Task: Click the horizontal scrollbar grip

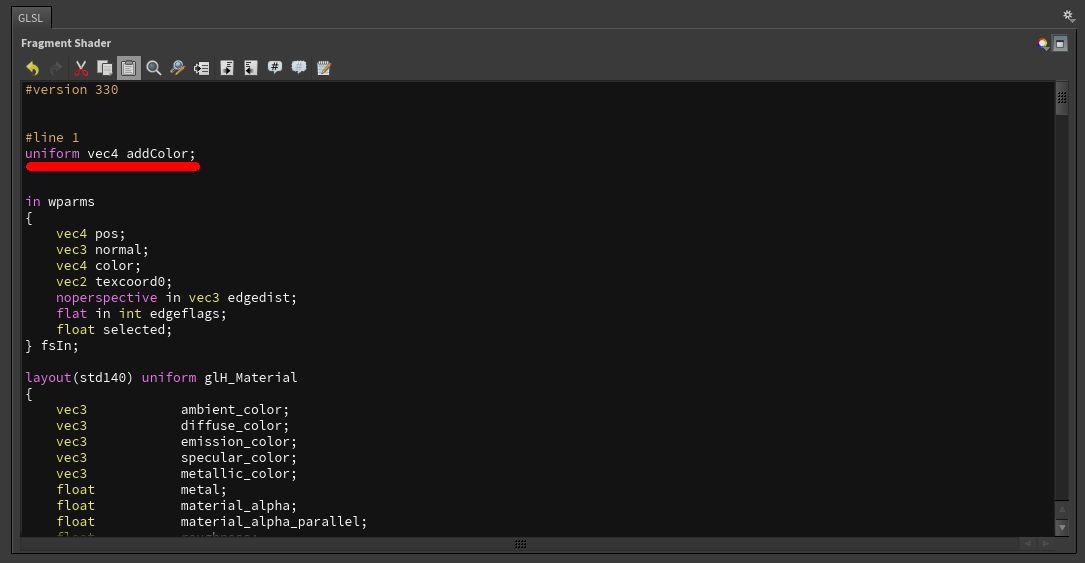Action: tap(520, 544)
